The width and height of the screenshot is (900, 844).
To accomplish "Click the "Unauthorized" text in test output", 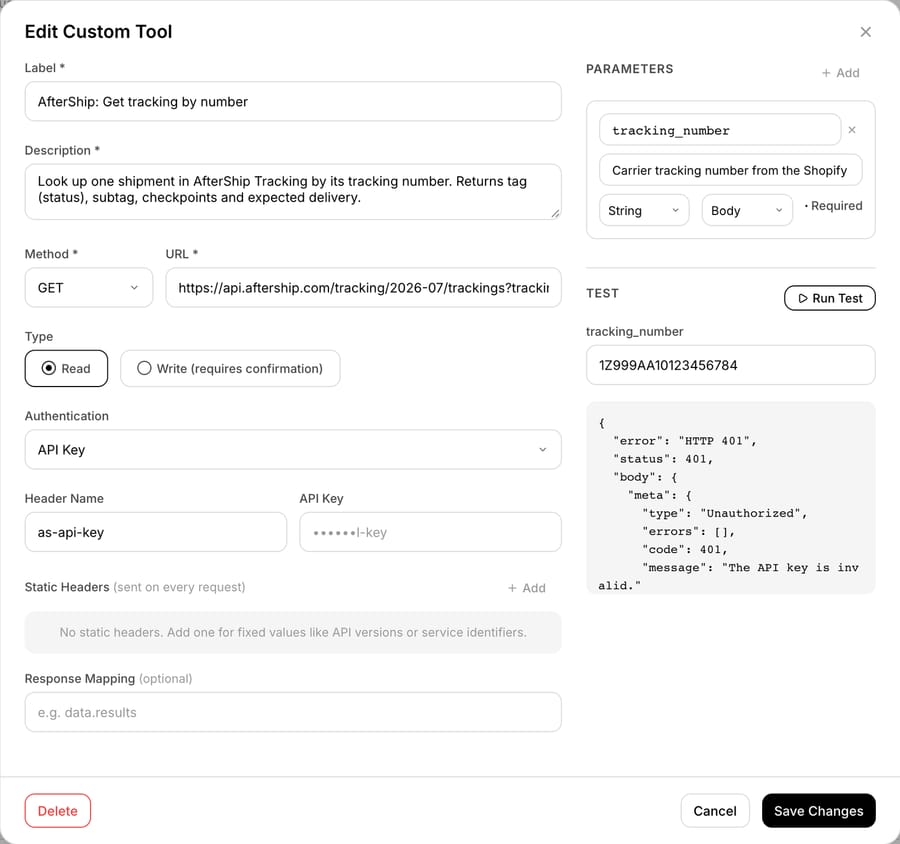I will click(752, 513).
